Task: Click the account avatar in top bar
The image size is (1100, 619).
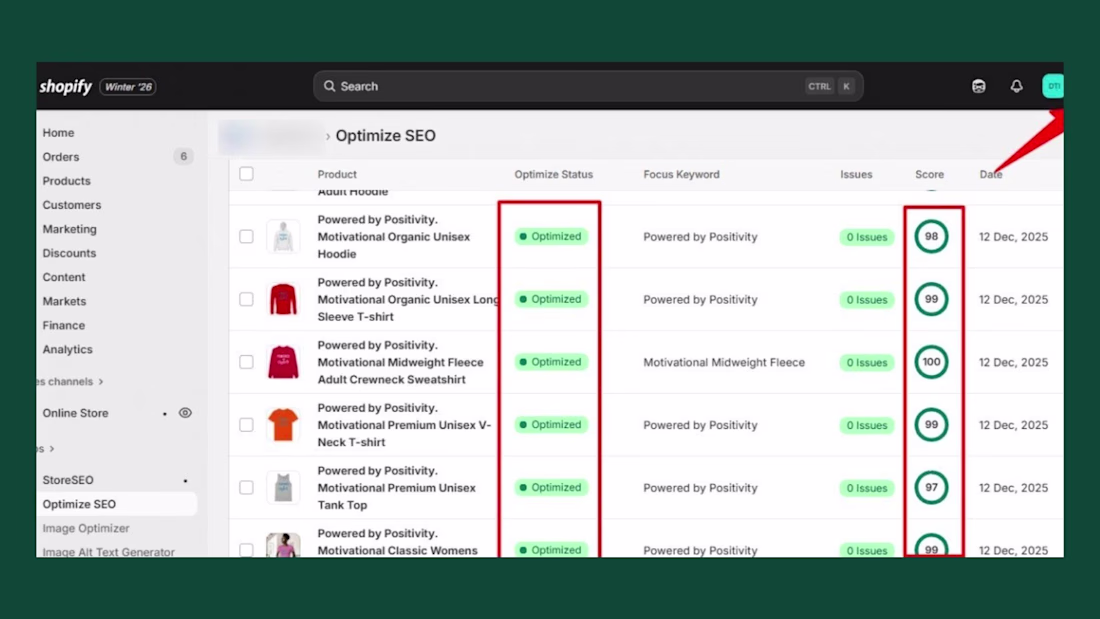Action: [x=1052, y=86]
